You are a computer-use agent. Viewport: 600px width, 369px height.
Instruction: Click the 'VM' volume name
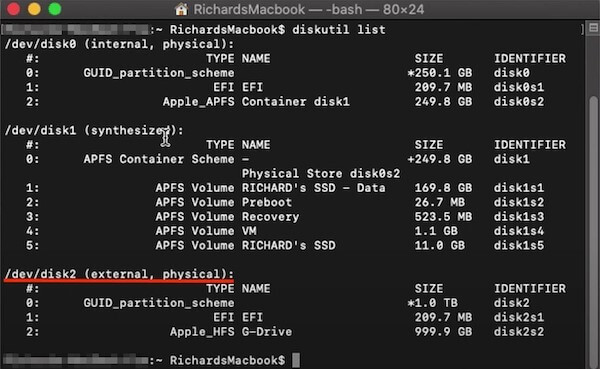[249, 231]
